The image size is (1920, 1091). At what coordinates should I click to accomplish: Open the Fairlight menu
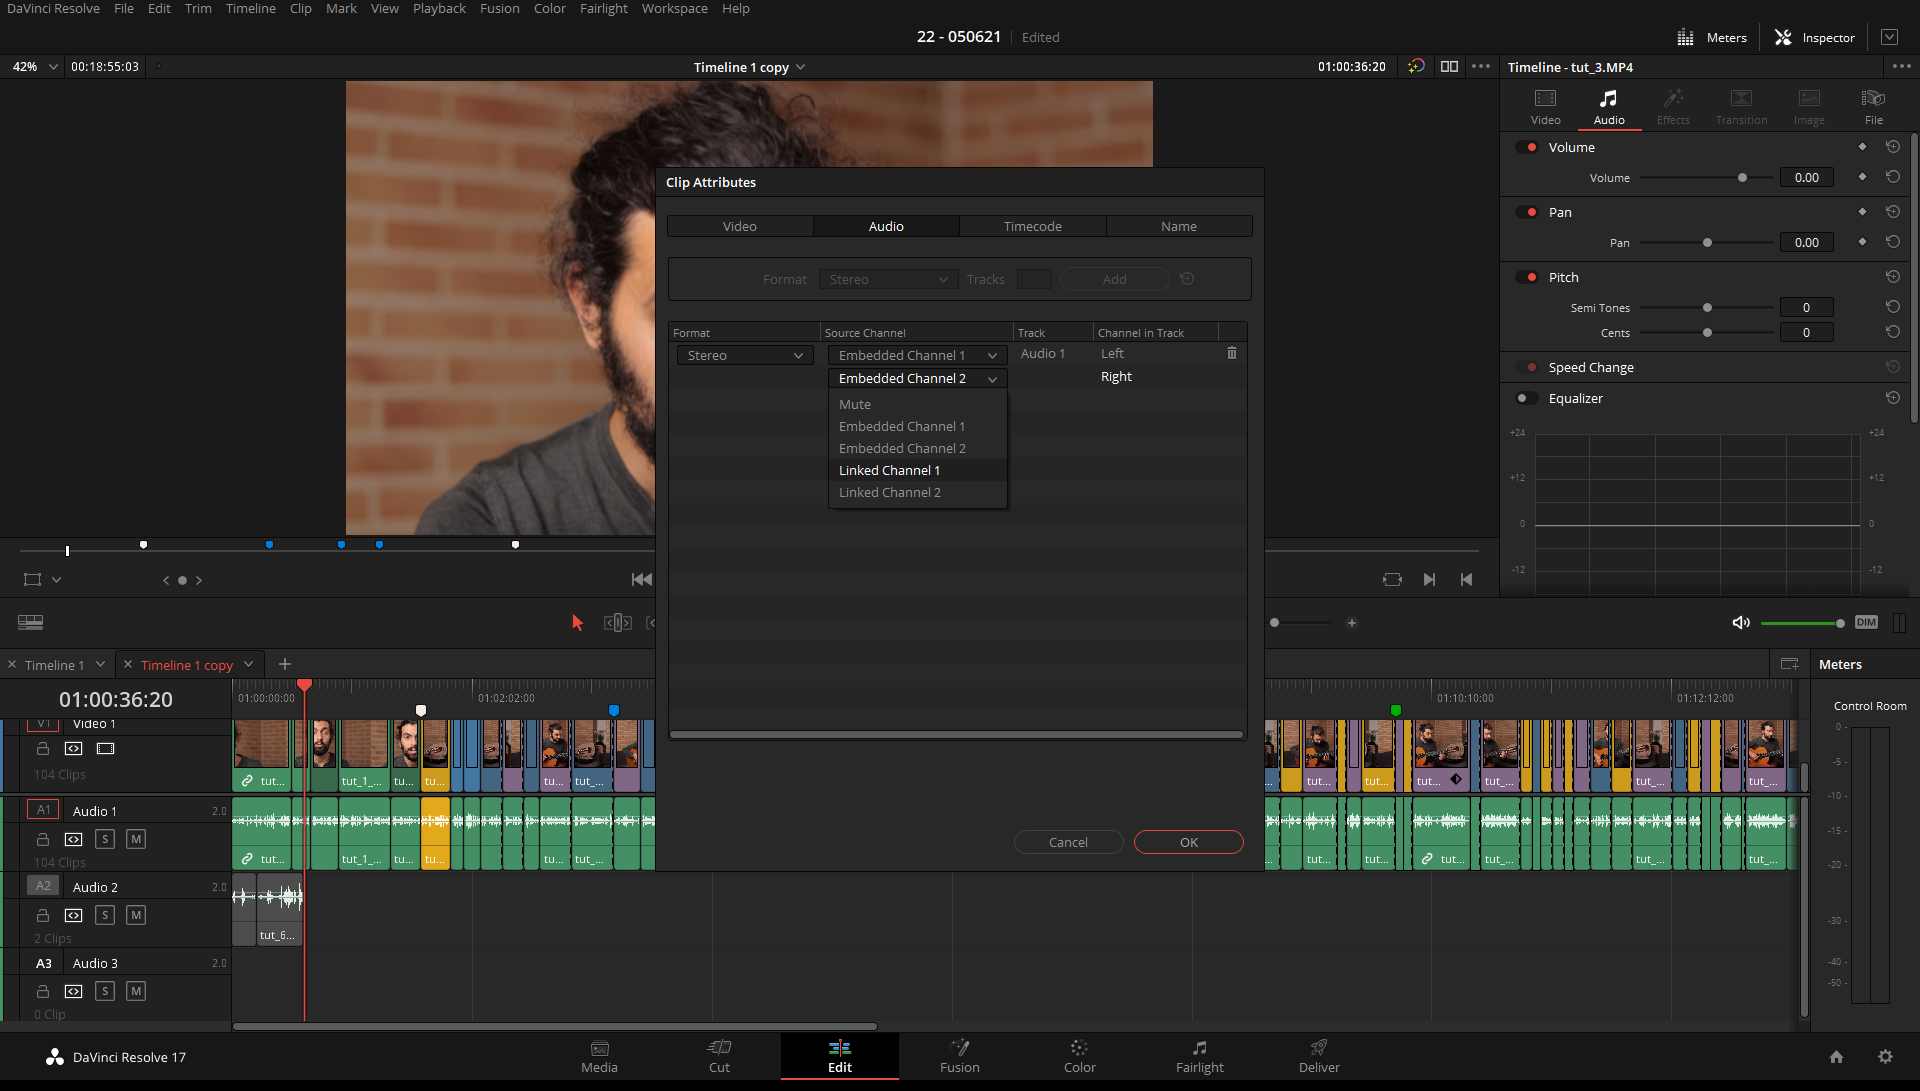[603, 8]
